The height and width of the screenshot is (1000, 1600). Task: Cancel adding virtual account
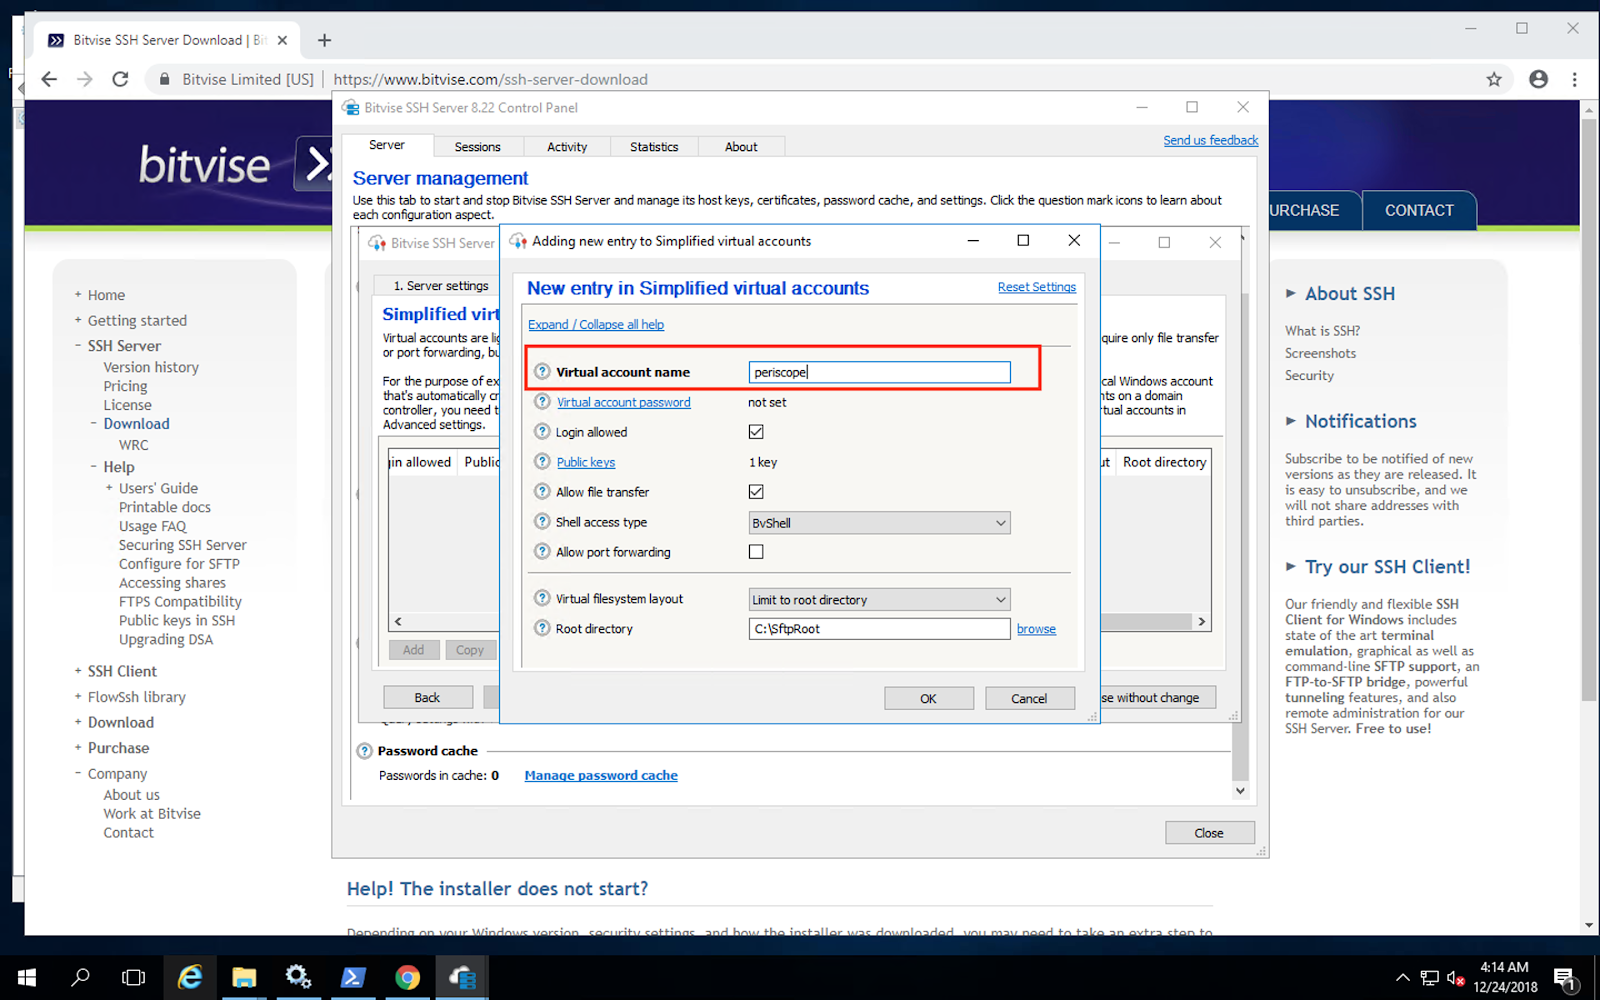click(x=1029, y=699)
